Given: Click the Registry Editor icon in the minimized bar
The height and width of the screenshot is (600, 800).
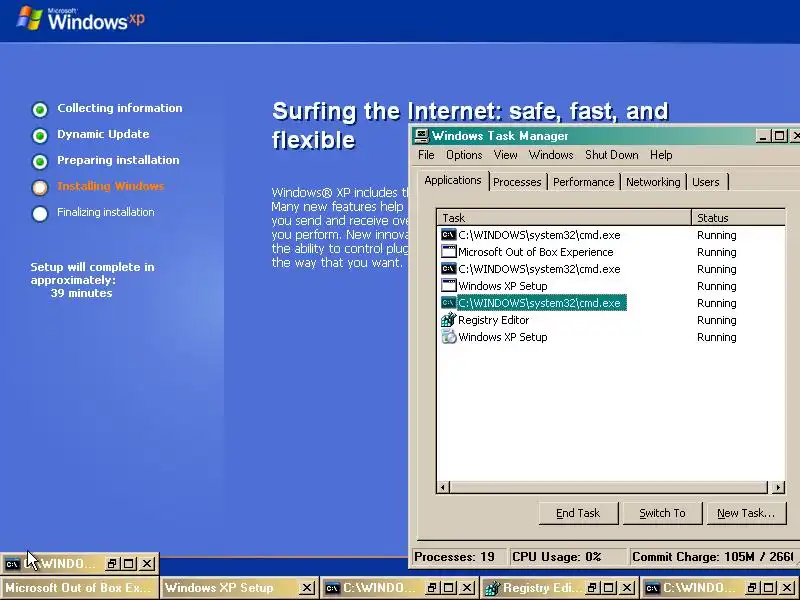Looking at the screenshot, I should pos(492,588).
